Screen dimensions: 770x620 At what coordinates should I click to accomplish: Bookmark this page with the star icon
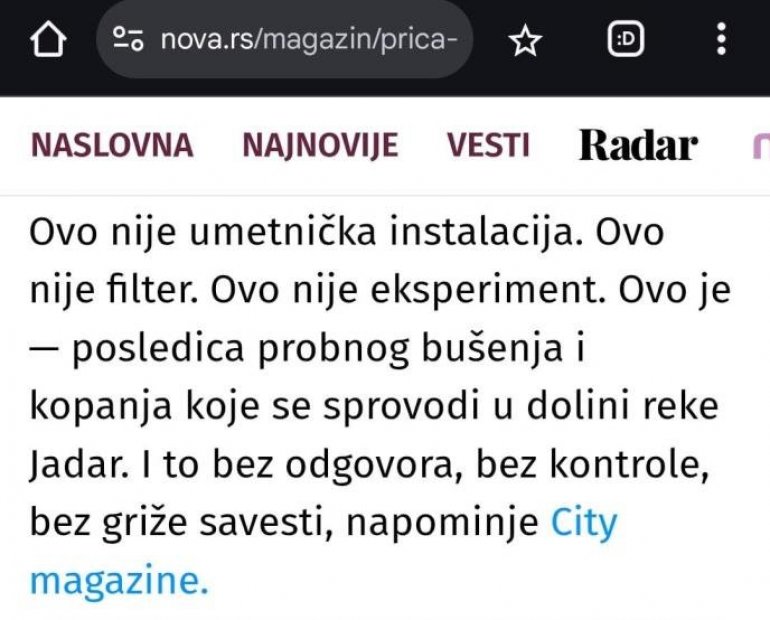(525, 40)
